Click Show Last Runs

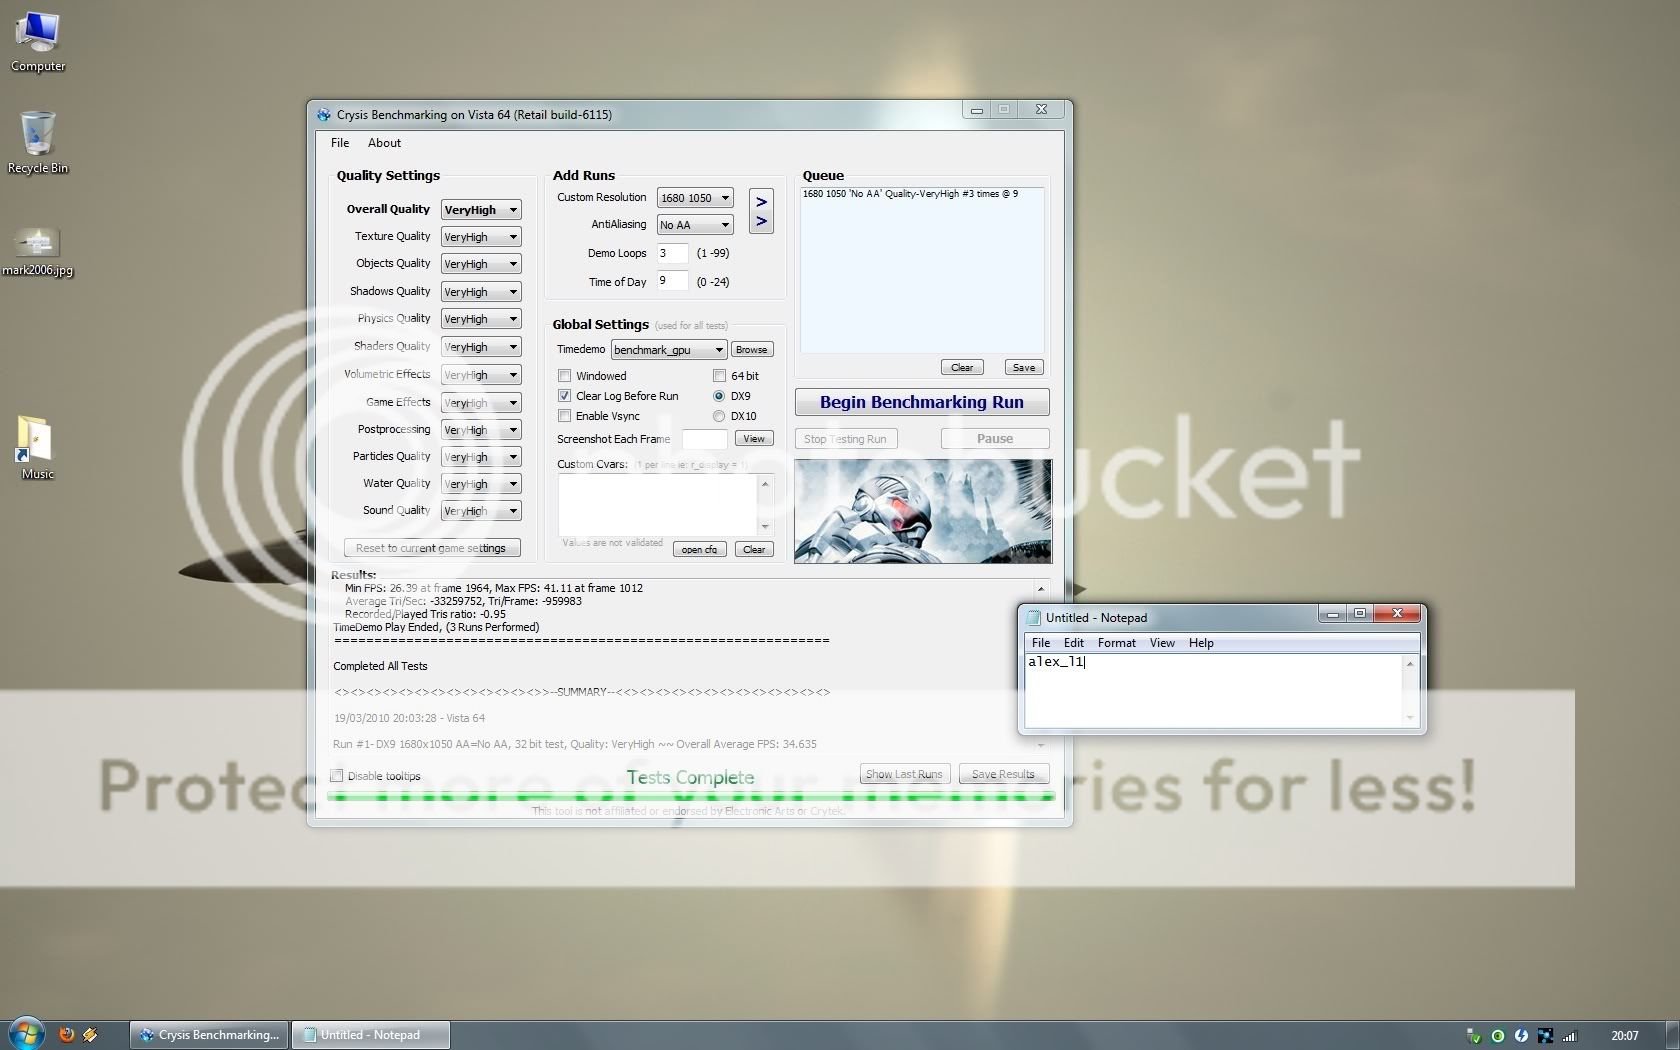[x=904, y=775]
